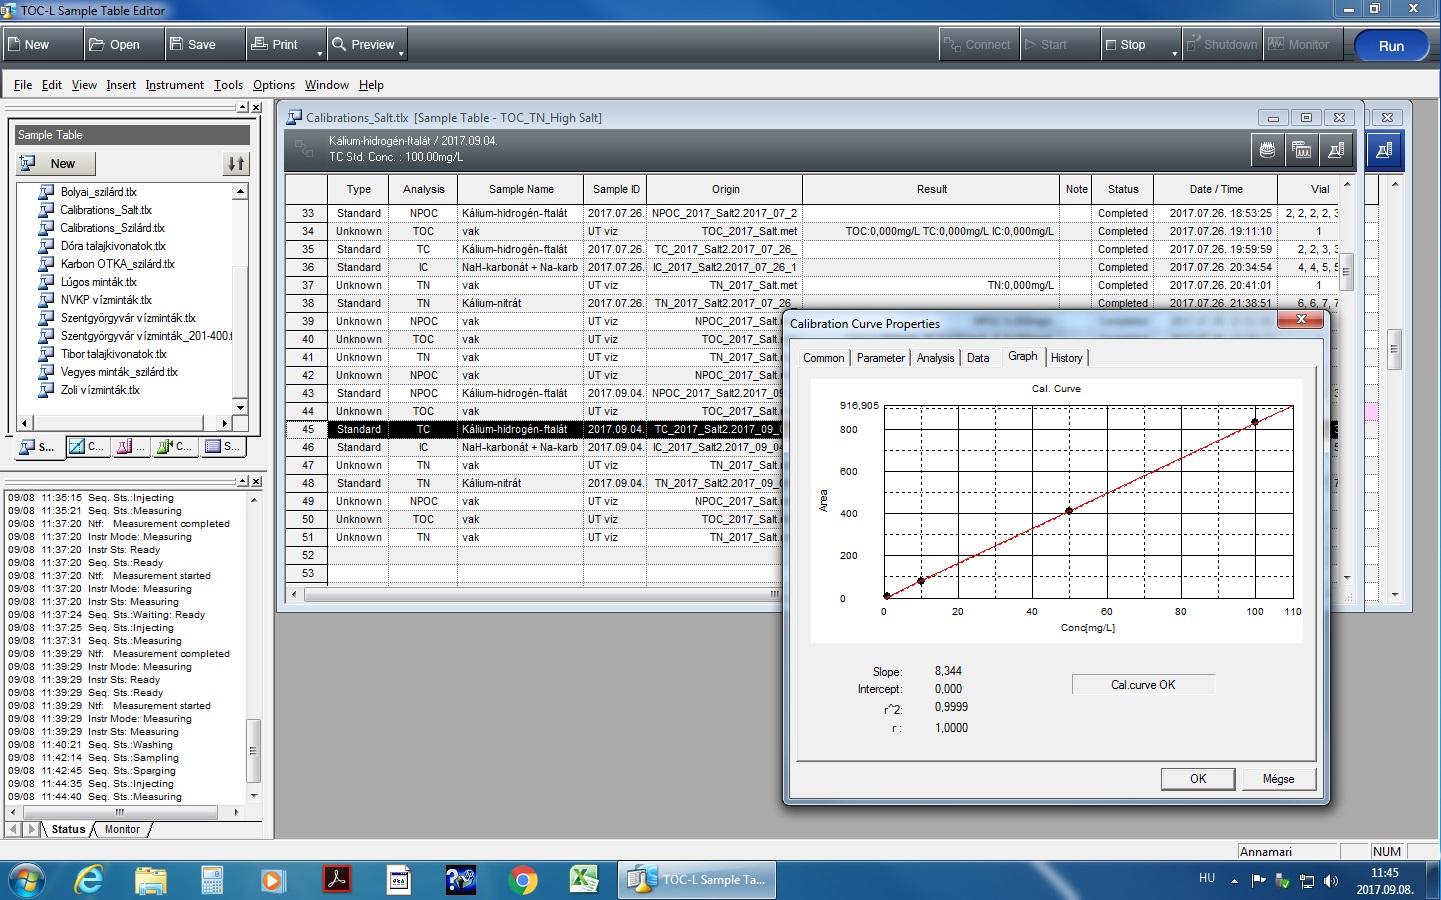
Task: Open the Instrument menu
Action: (x=174, y=85)
